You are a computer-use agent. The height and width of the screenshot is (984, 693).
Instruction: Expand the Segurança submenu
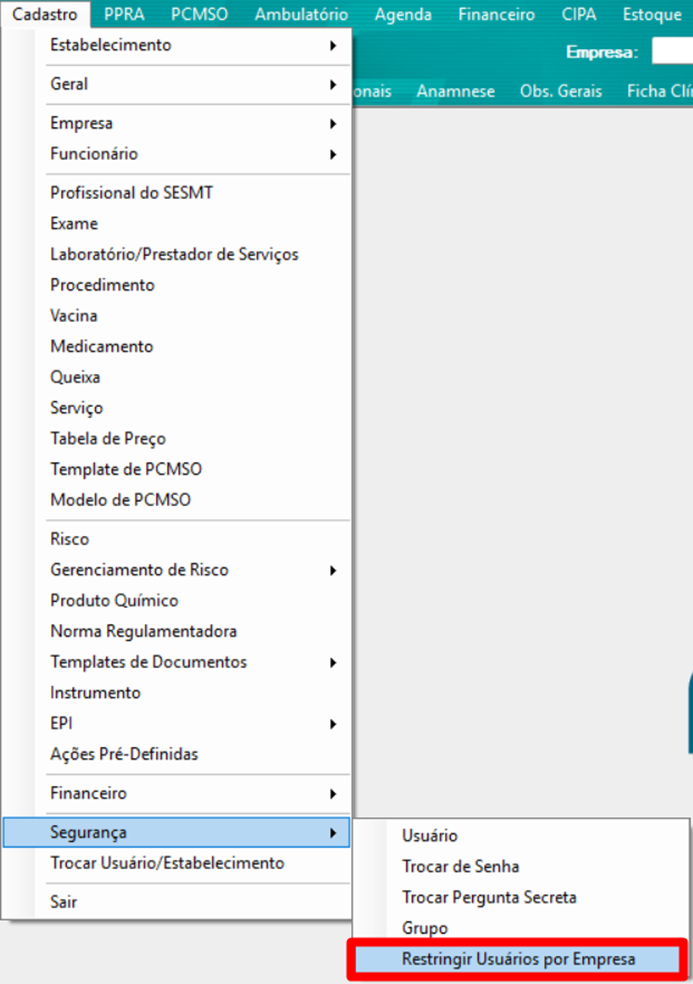click(x=176, y=832)
